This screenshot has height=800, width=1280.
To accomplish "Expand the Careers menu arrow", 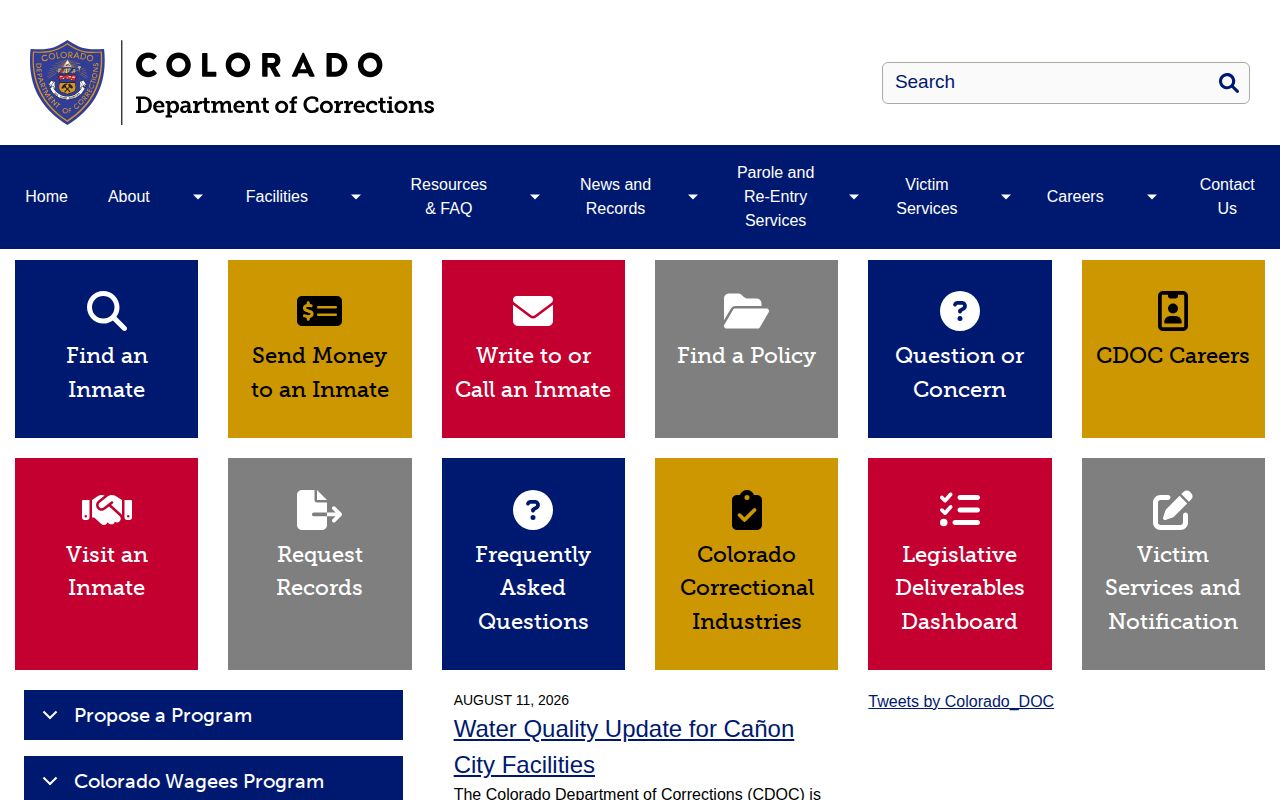I will 1152,197.
